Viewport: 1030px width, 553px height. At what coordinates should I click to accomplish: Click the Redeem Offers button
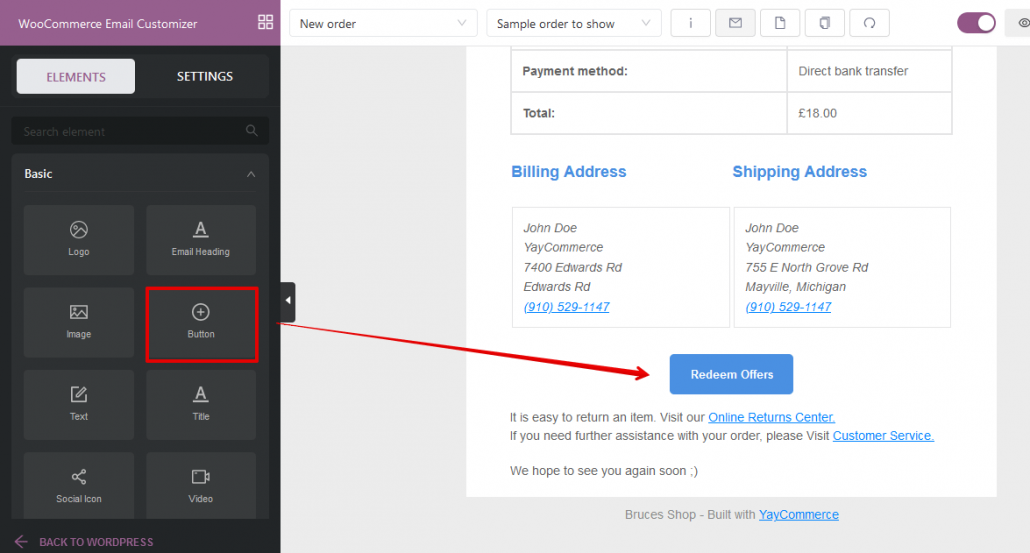[731, 374]
